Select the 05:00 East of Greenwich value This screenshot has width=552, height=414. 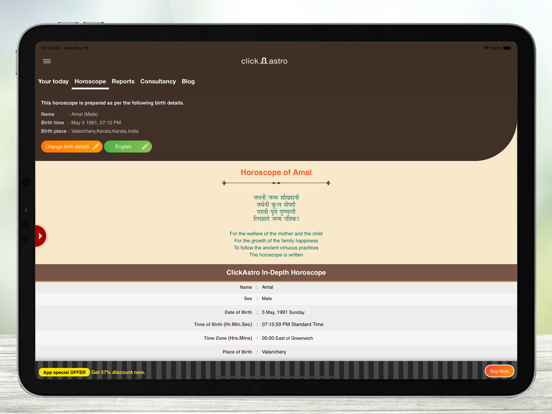tap(287, 338)
